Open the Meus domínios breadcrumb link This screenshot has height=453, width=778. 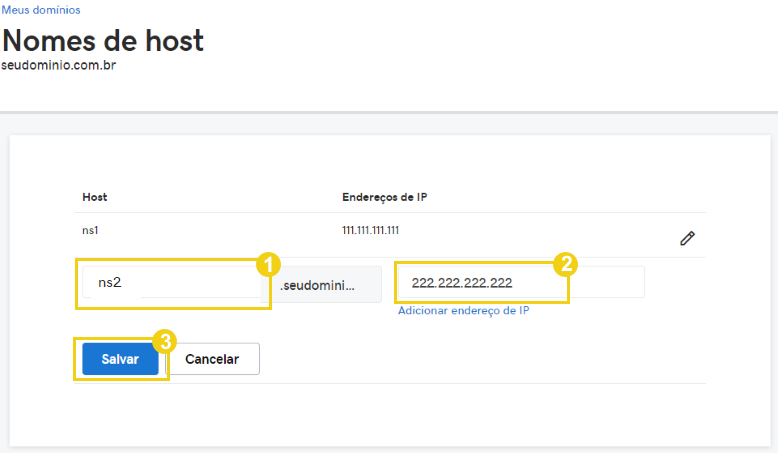[41, 10]
